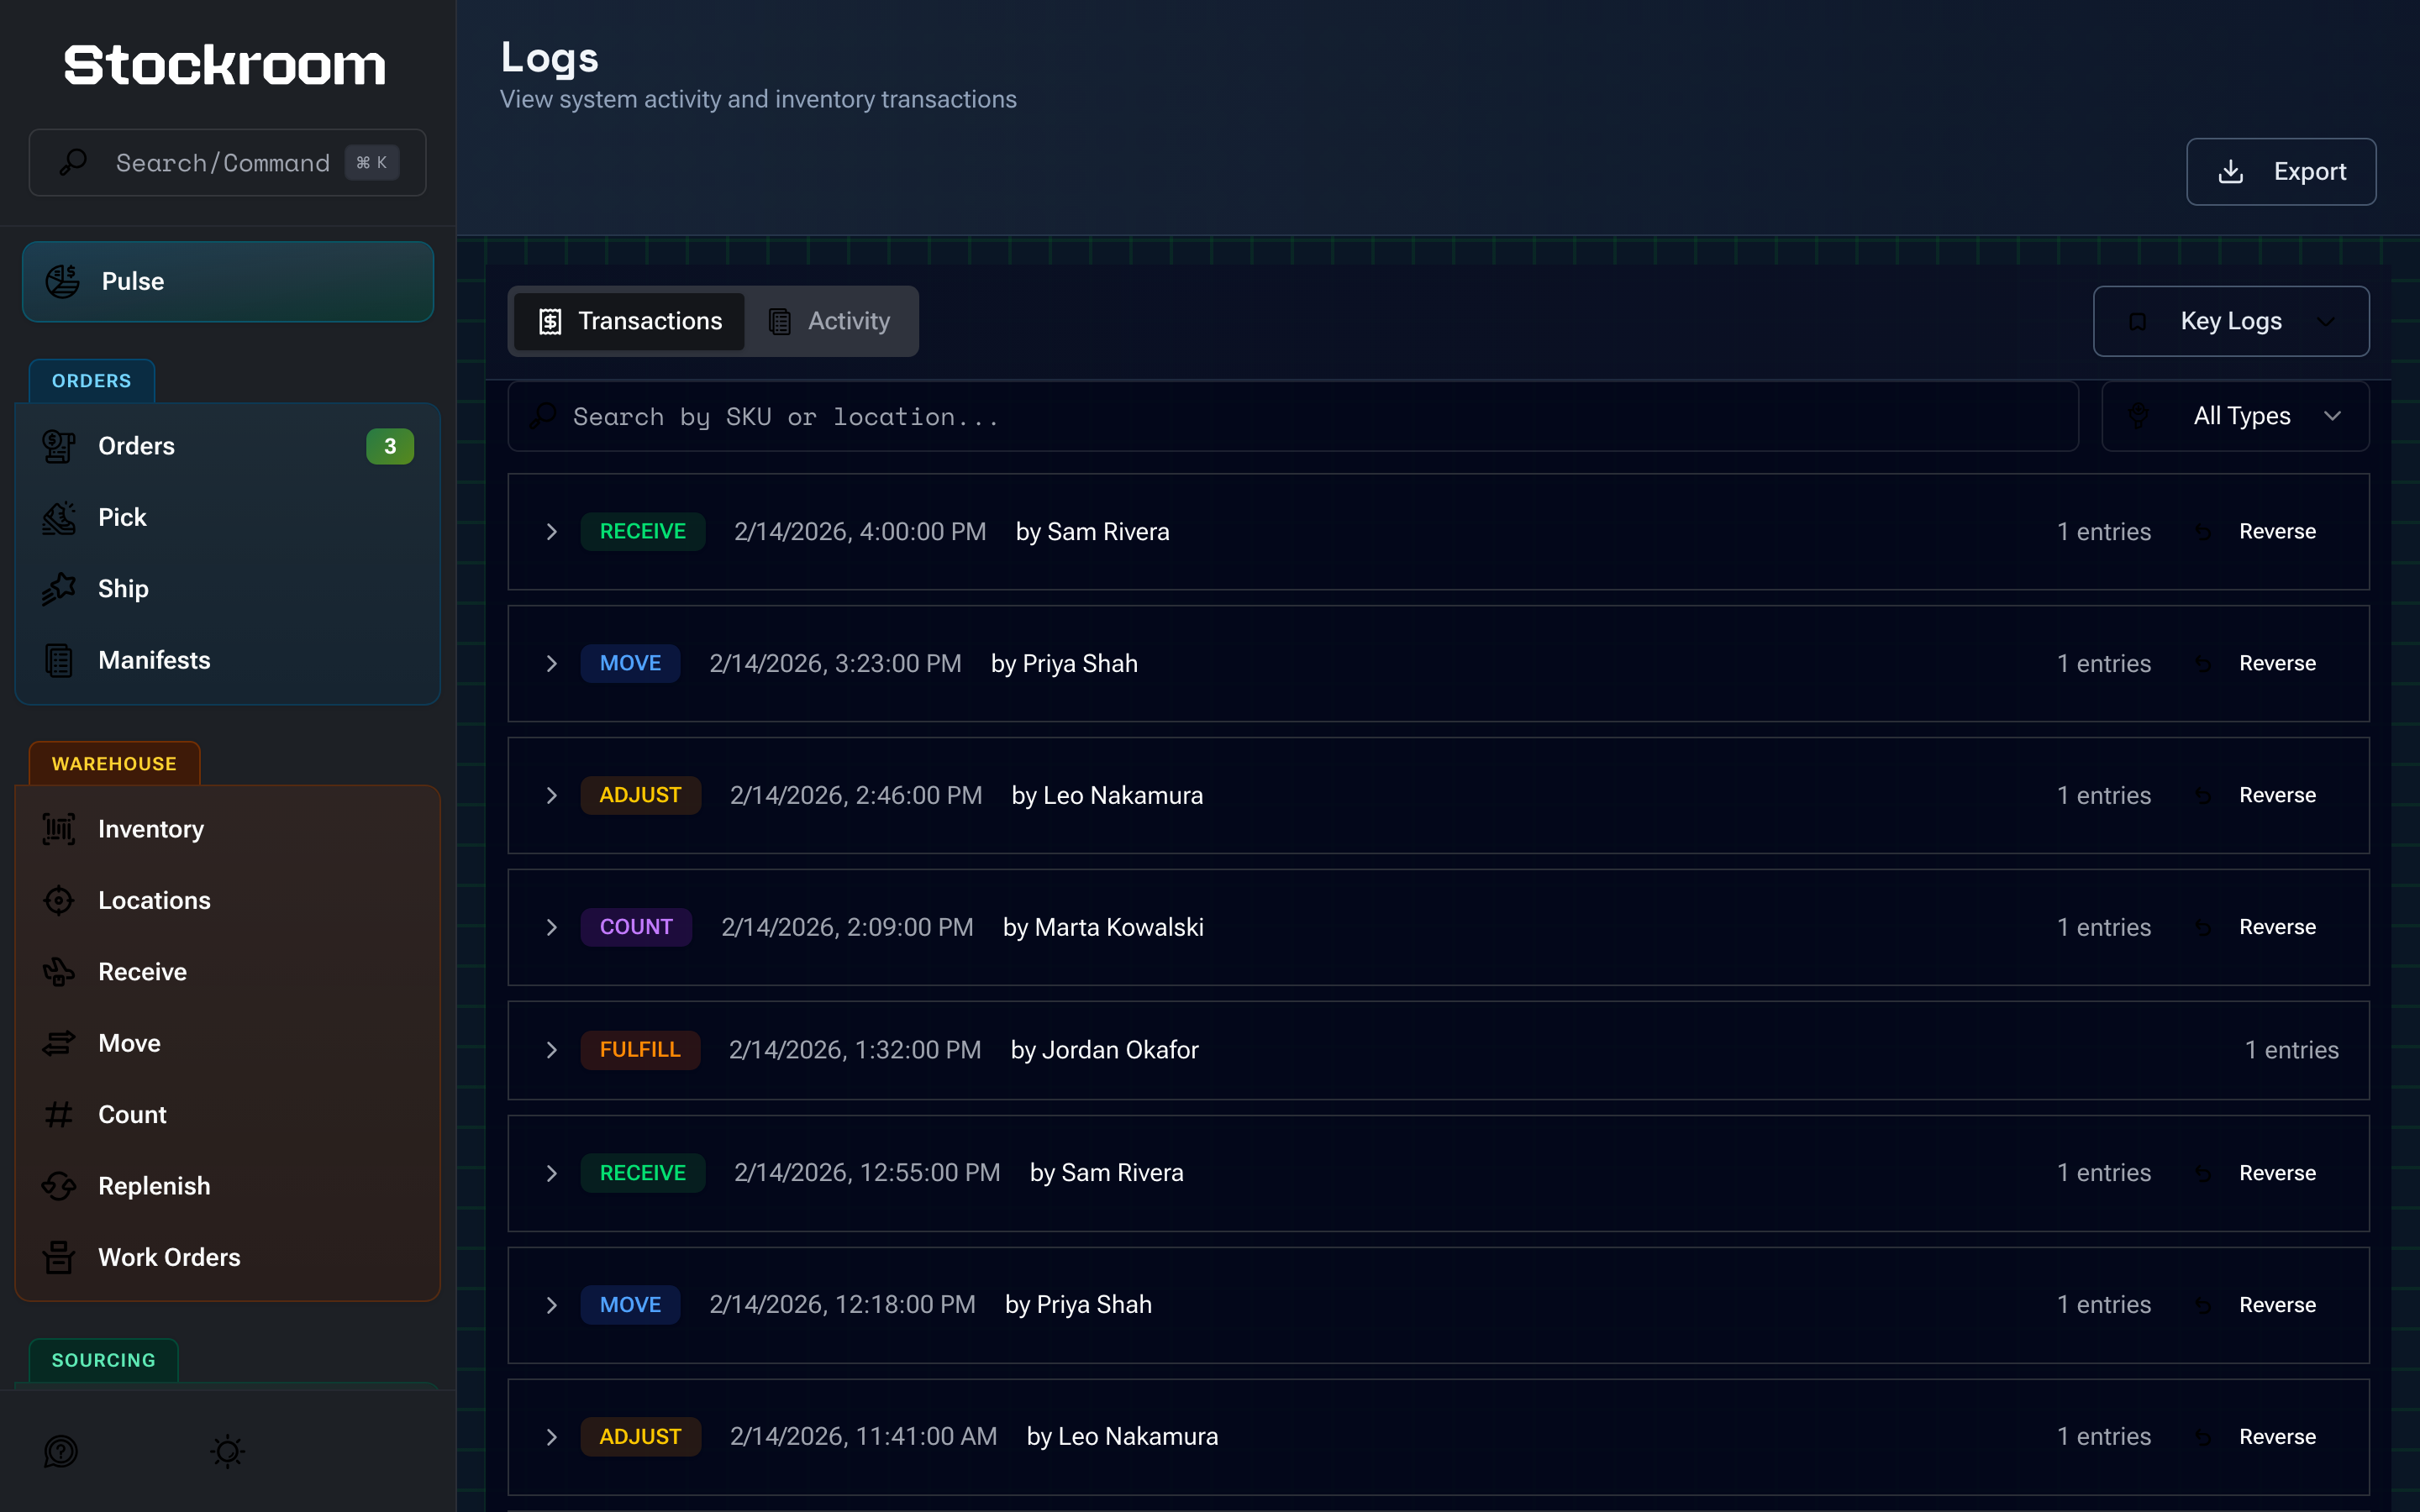Click the COUNT tag on 2:09:00 PM row
This screenshot has height=1512, width=2420.
(636, 928)
